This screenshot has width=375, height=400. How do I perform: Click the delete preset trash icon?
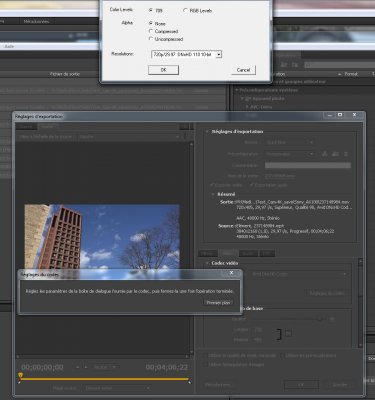(x=346, y=154)
